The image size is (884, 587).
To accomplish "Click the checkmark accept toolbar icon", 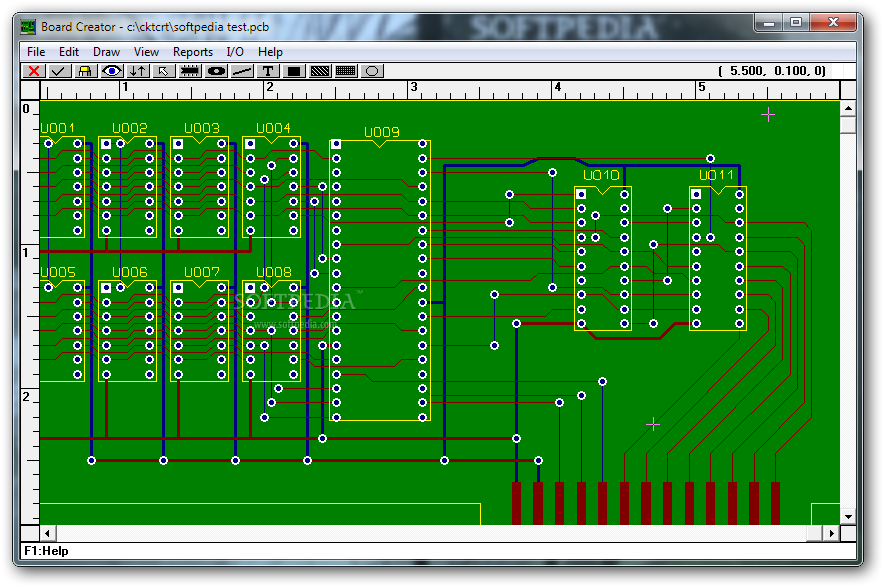I will [x=59, y=71].
